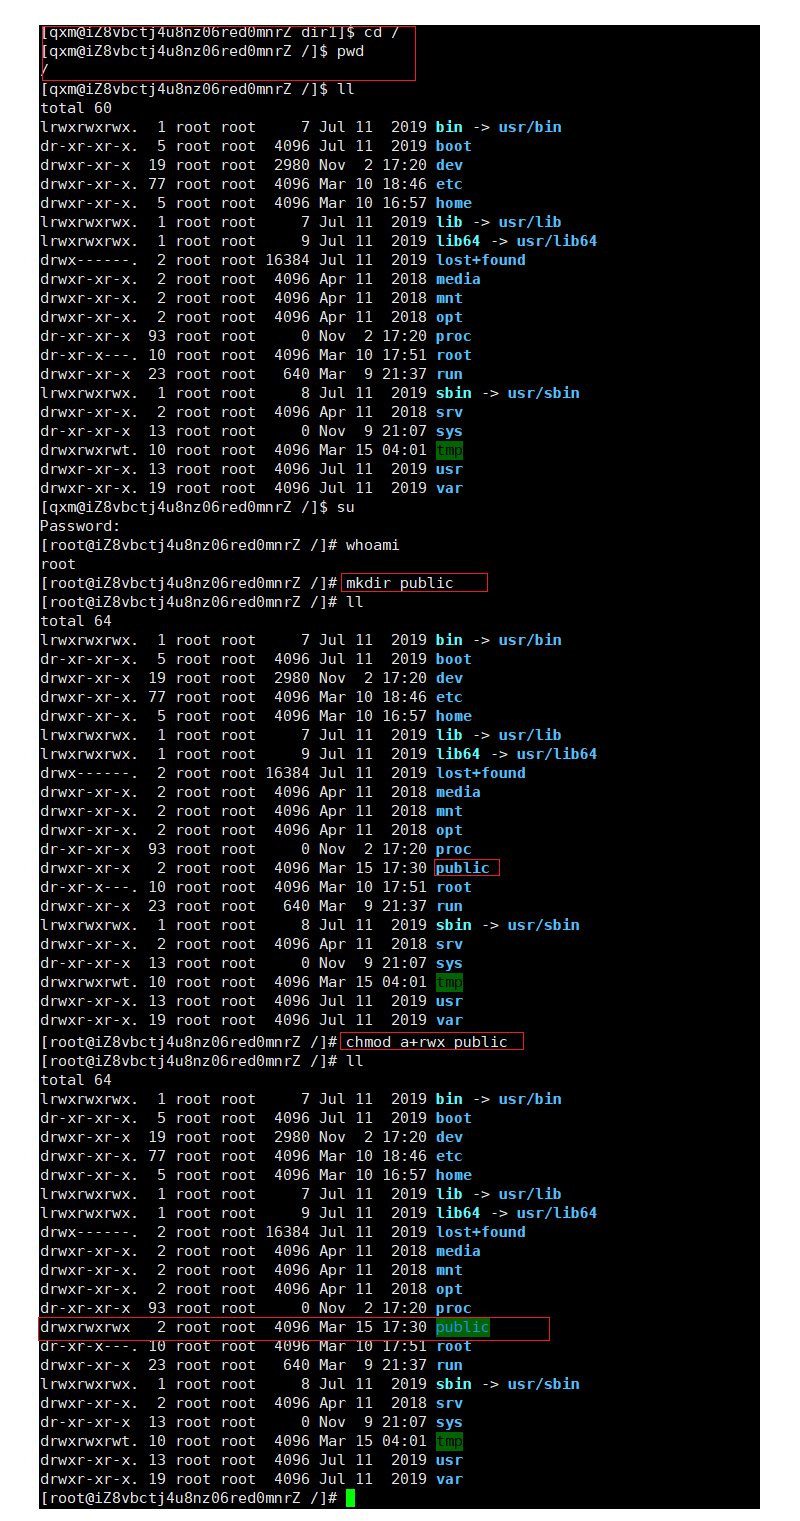Click the 'll' command right after mkdir public
This screenshot has width=800, height=1521.
(x=355, y=602)
